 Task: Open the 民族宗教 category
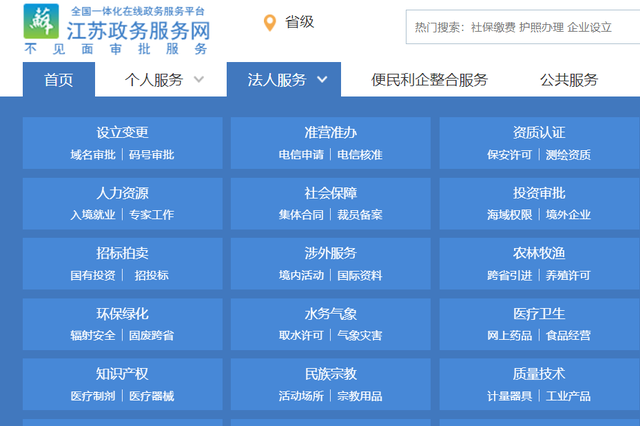(x=331, y=374)
